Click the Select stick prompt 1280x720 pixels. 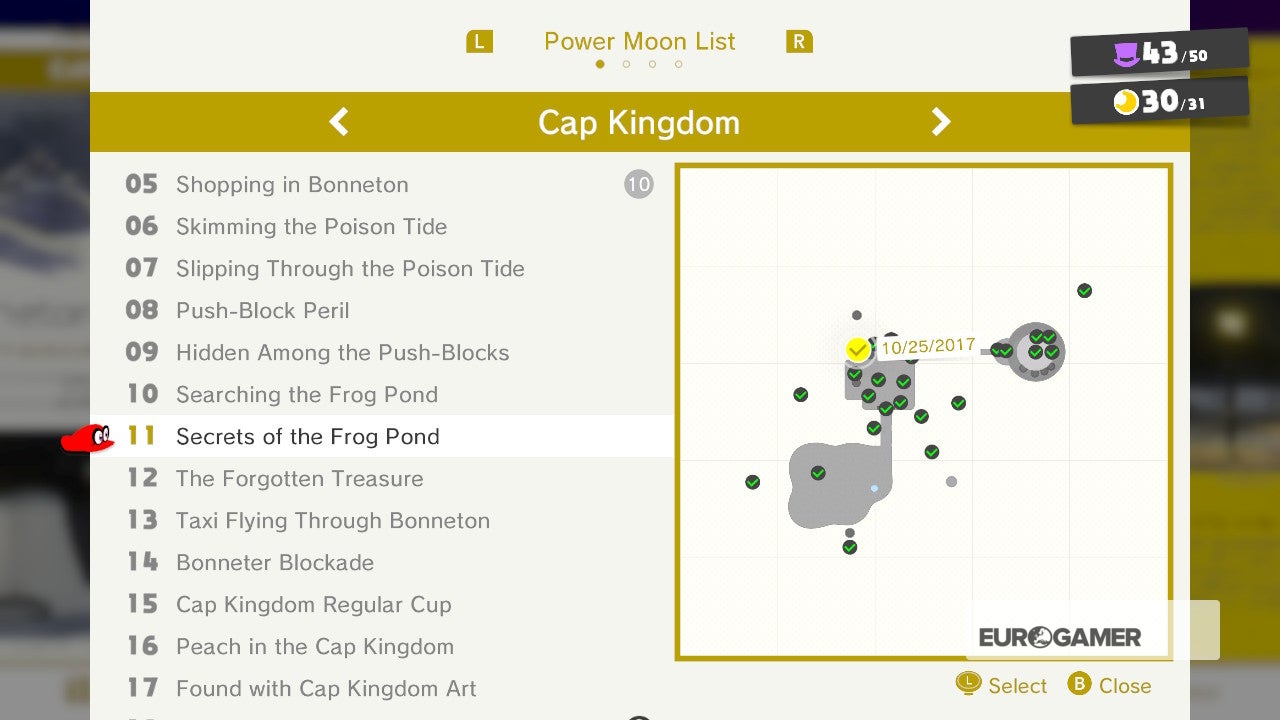click(1001, 685)
